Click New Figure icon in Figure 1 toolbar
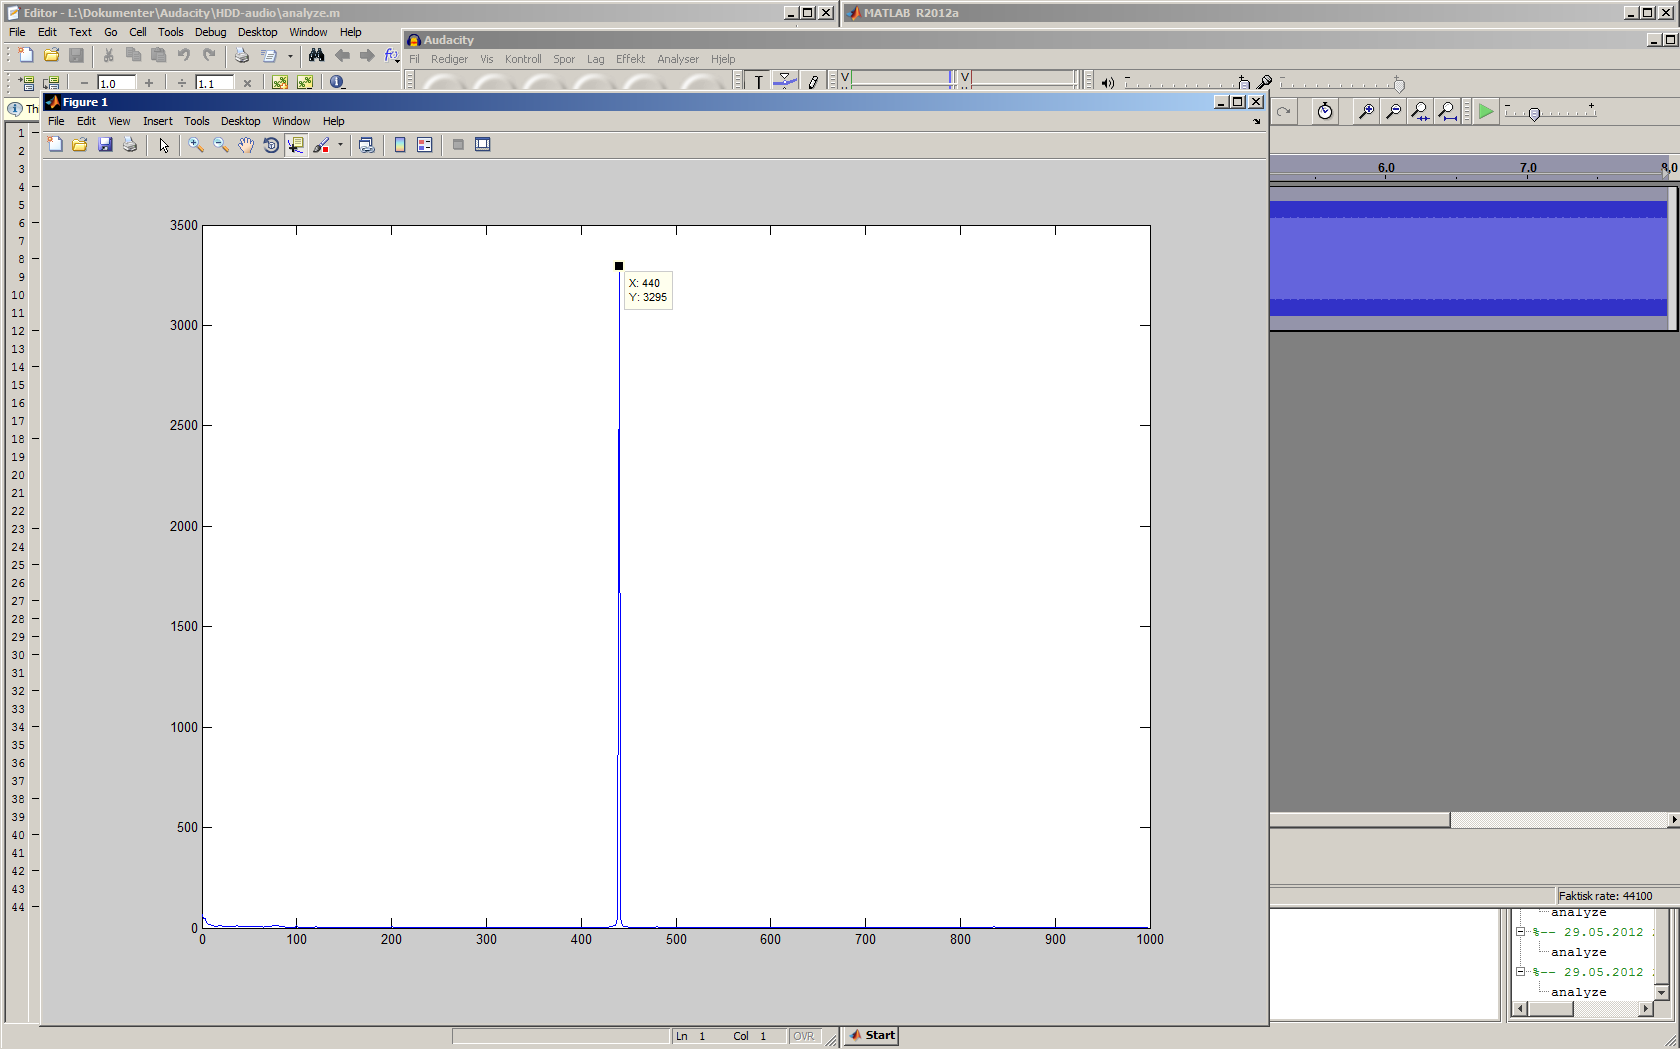Screen dimensions: 1680x1050 coord(55,145)
